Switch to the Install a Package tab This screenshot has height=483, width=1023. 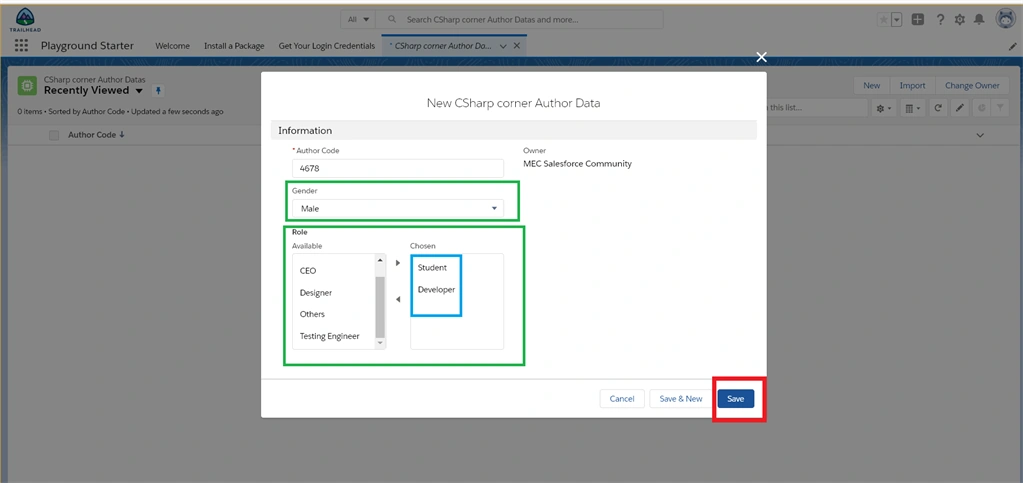pyautogui.click(x=234, y=46)
